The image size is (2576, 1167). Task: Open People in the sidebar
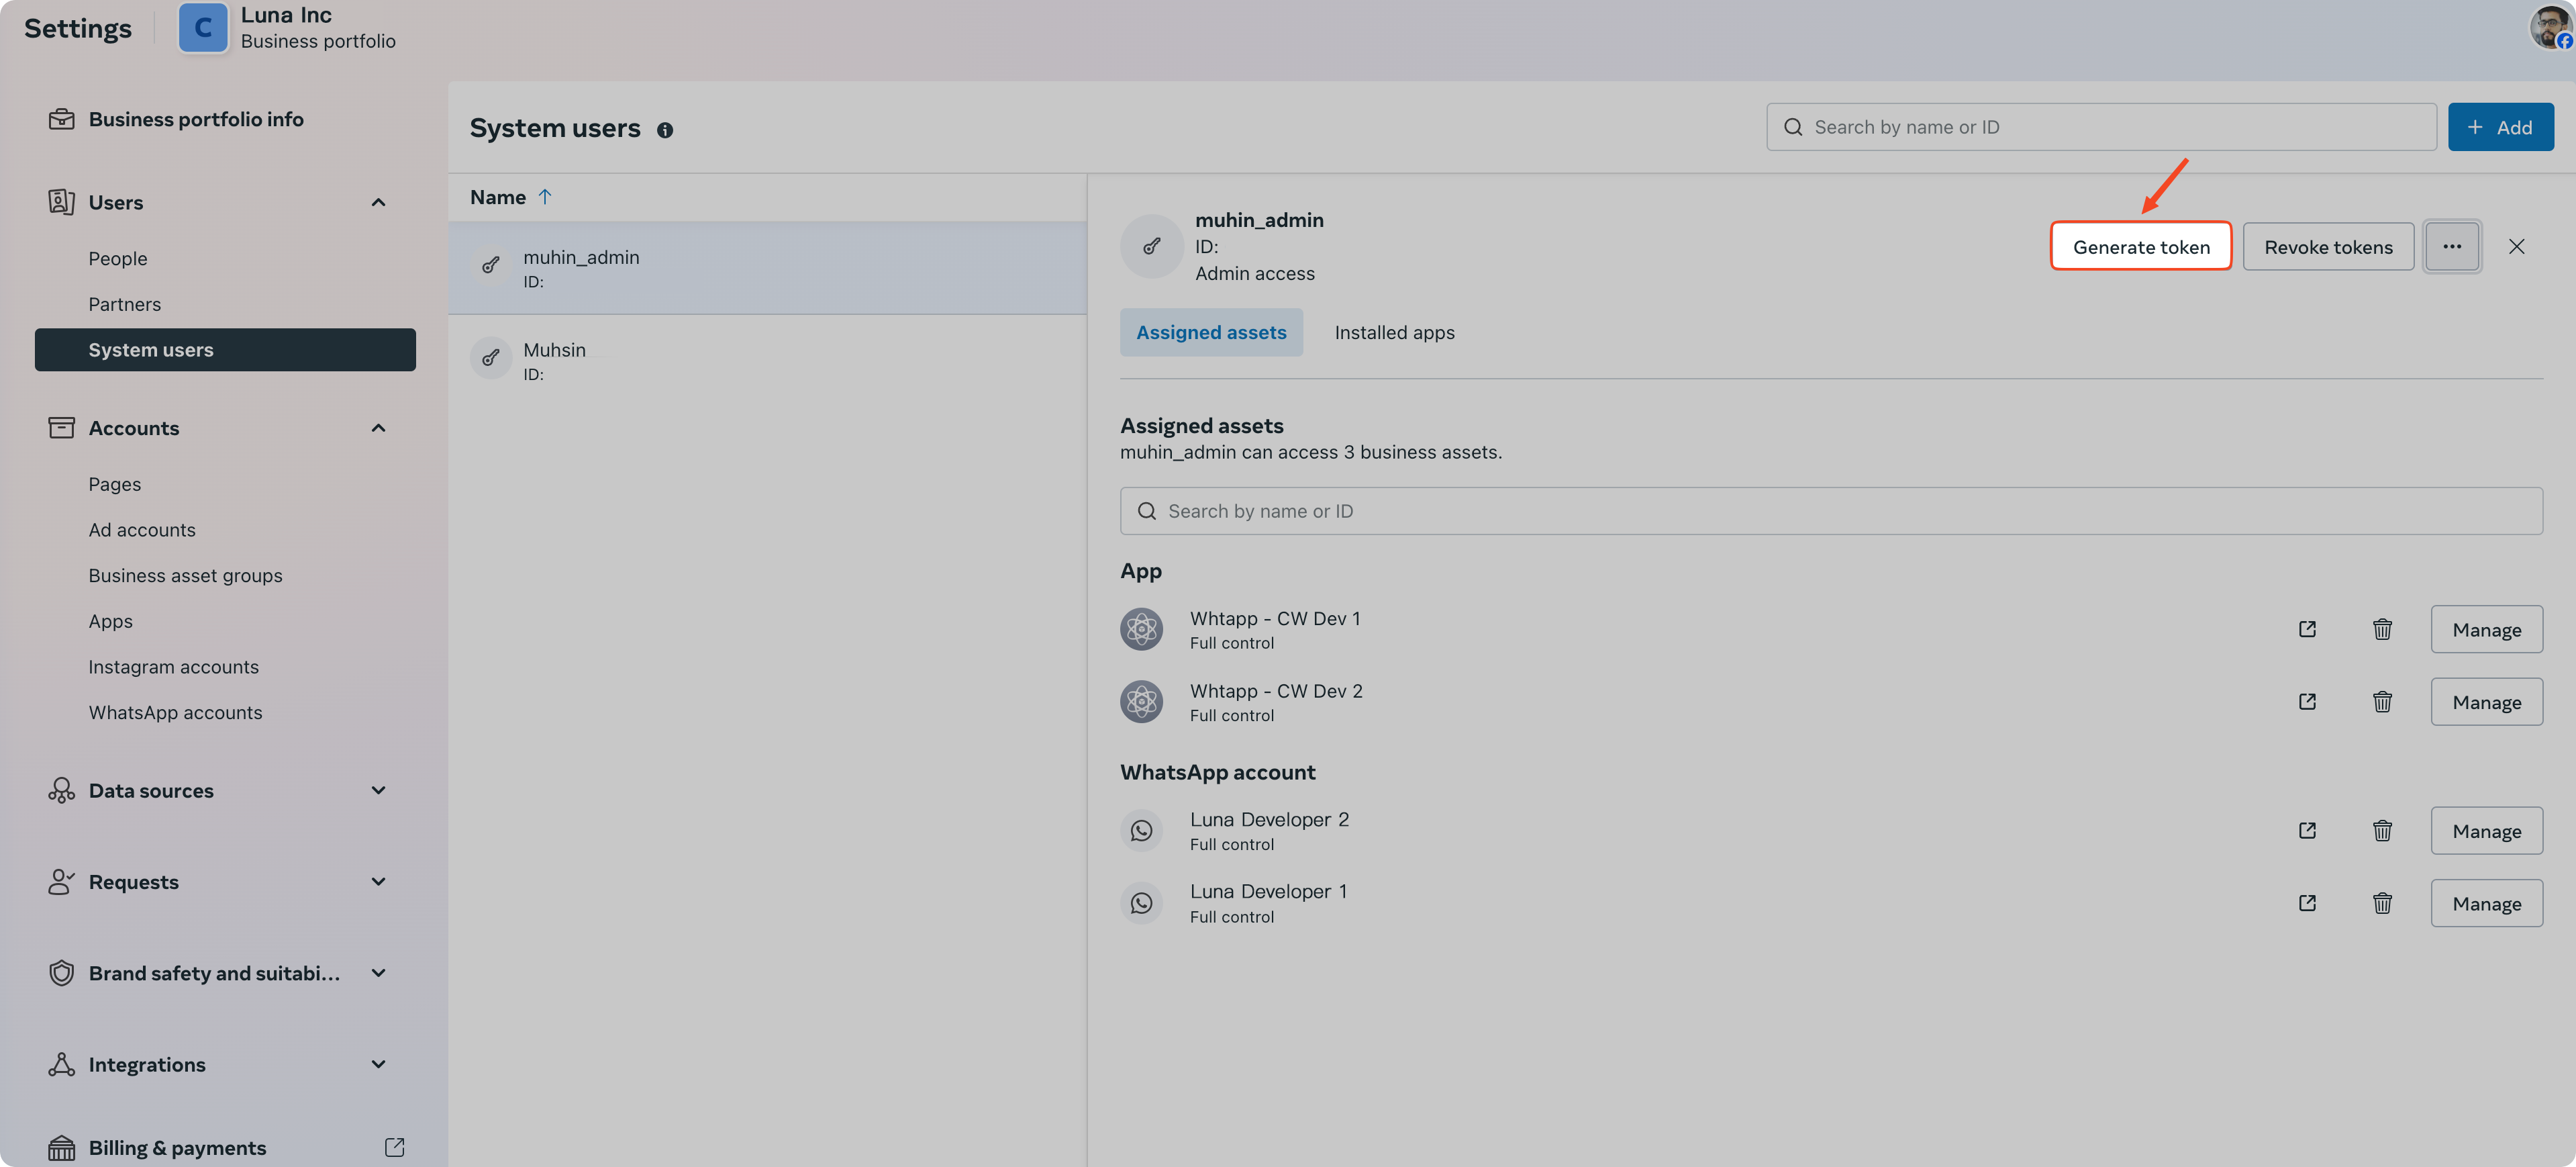coord(118,259)
